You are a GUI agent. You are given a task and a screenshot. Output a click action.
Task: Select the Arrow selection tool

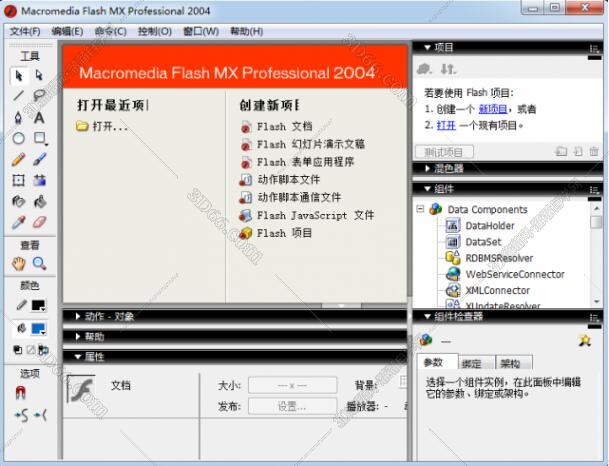click(x=19, y=75)
